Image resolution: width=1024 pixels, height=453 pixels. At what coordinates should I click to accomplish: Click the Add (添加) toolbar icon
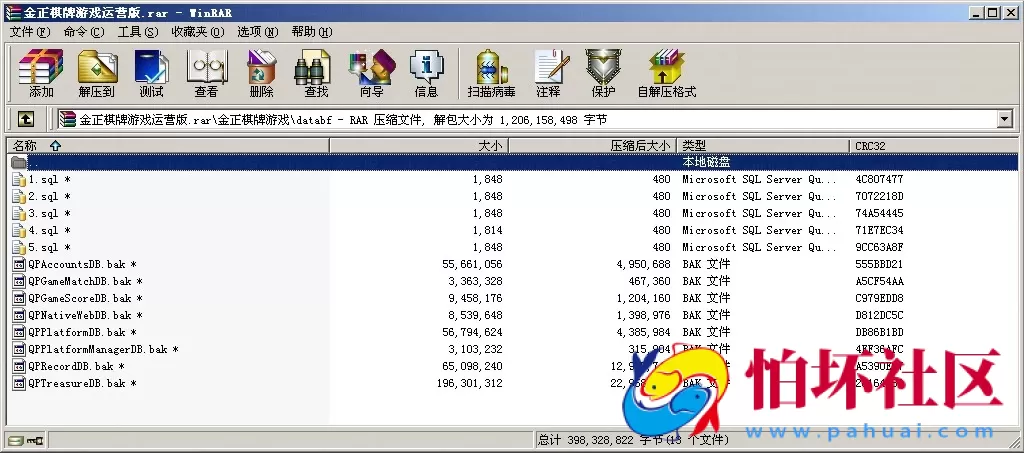pos(41,73)
